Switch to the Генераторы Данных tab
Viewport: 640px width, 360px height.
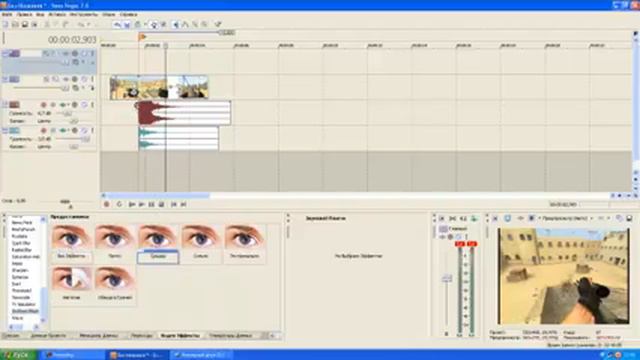tap(231, 336)
